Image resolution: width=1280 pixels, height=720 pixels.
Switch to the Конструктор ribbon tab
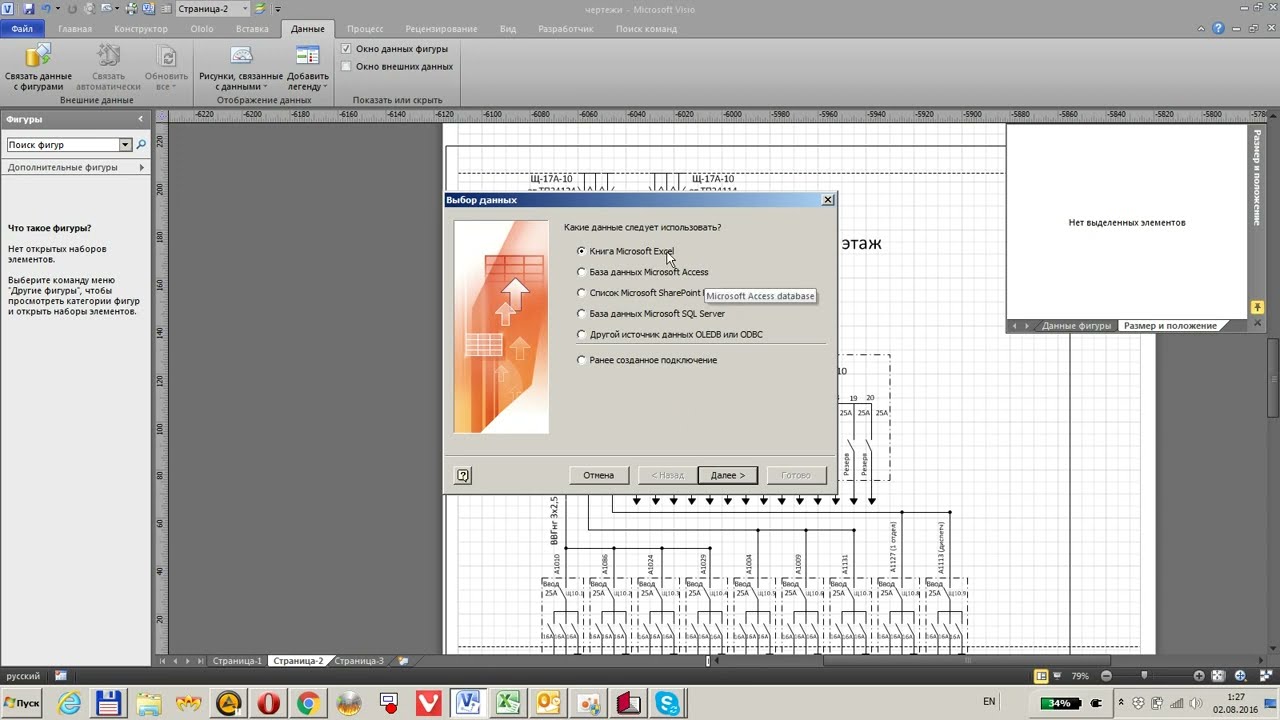click(141, 29)
